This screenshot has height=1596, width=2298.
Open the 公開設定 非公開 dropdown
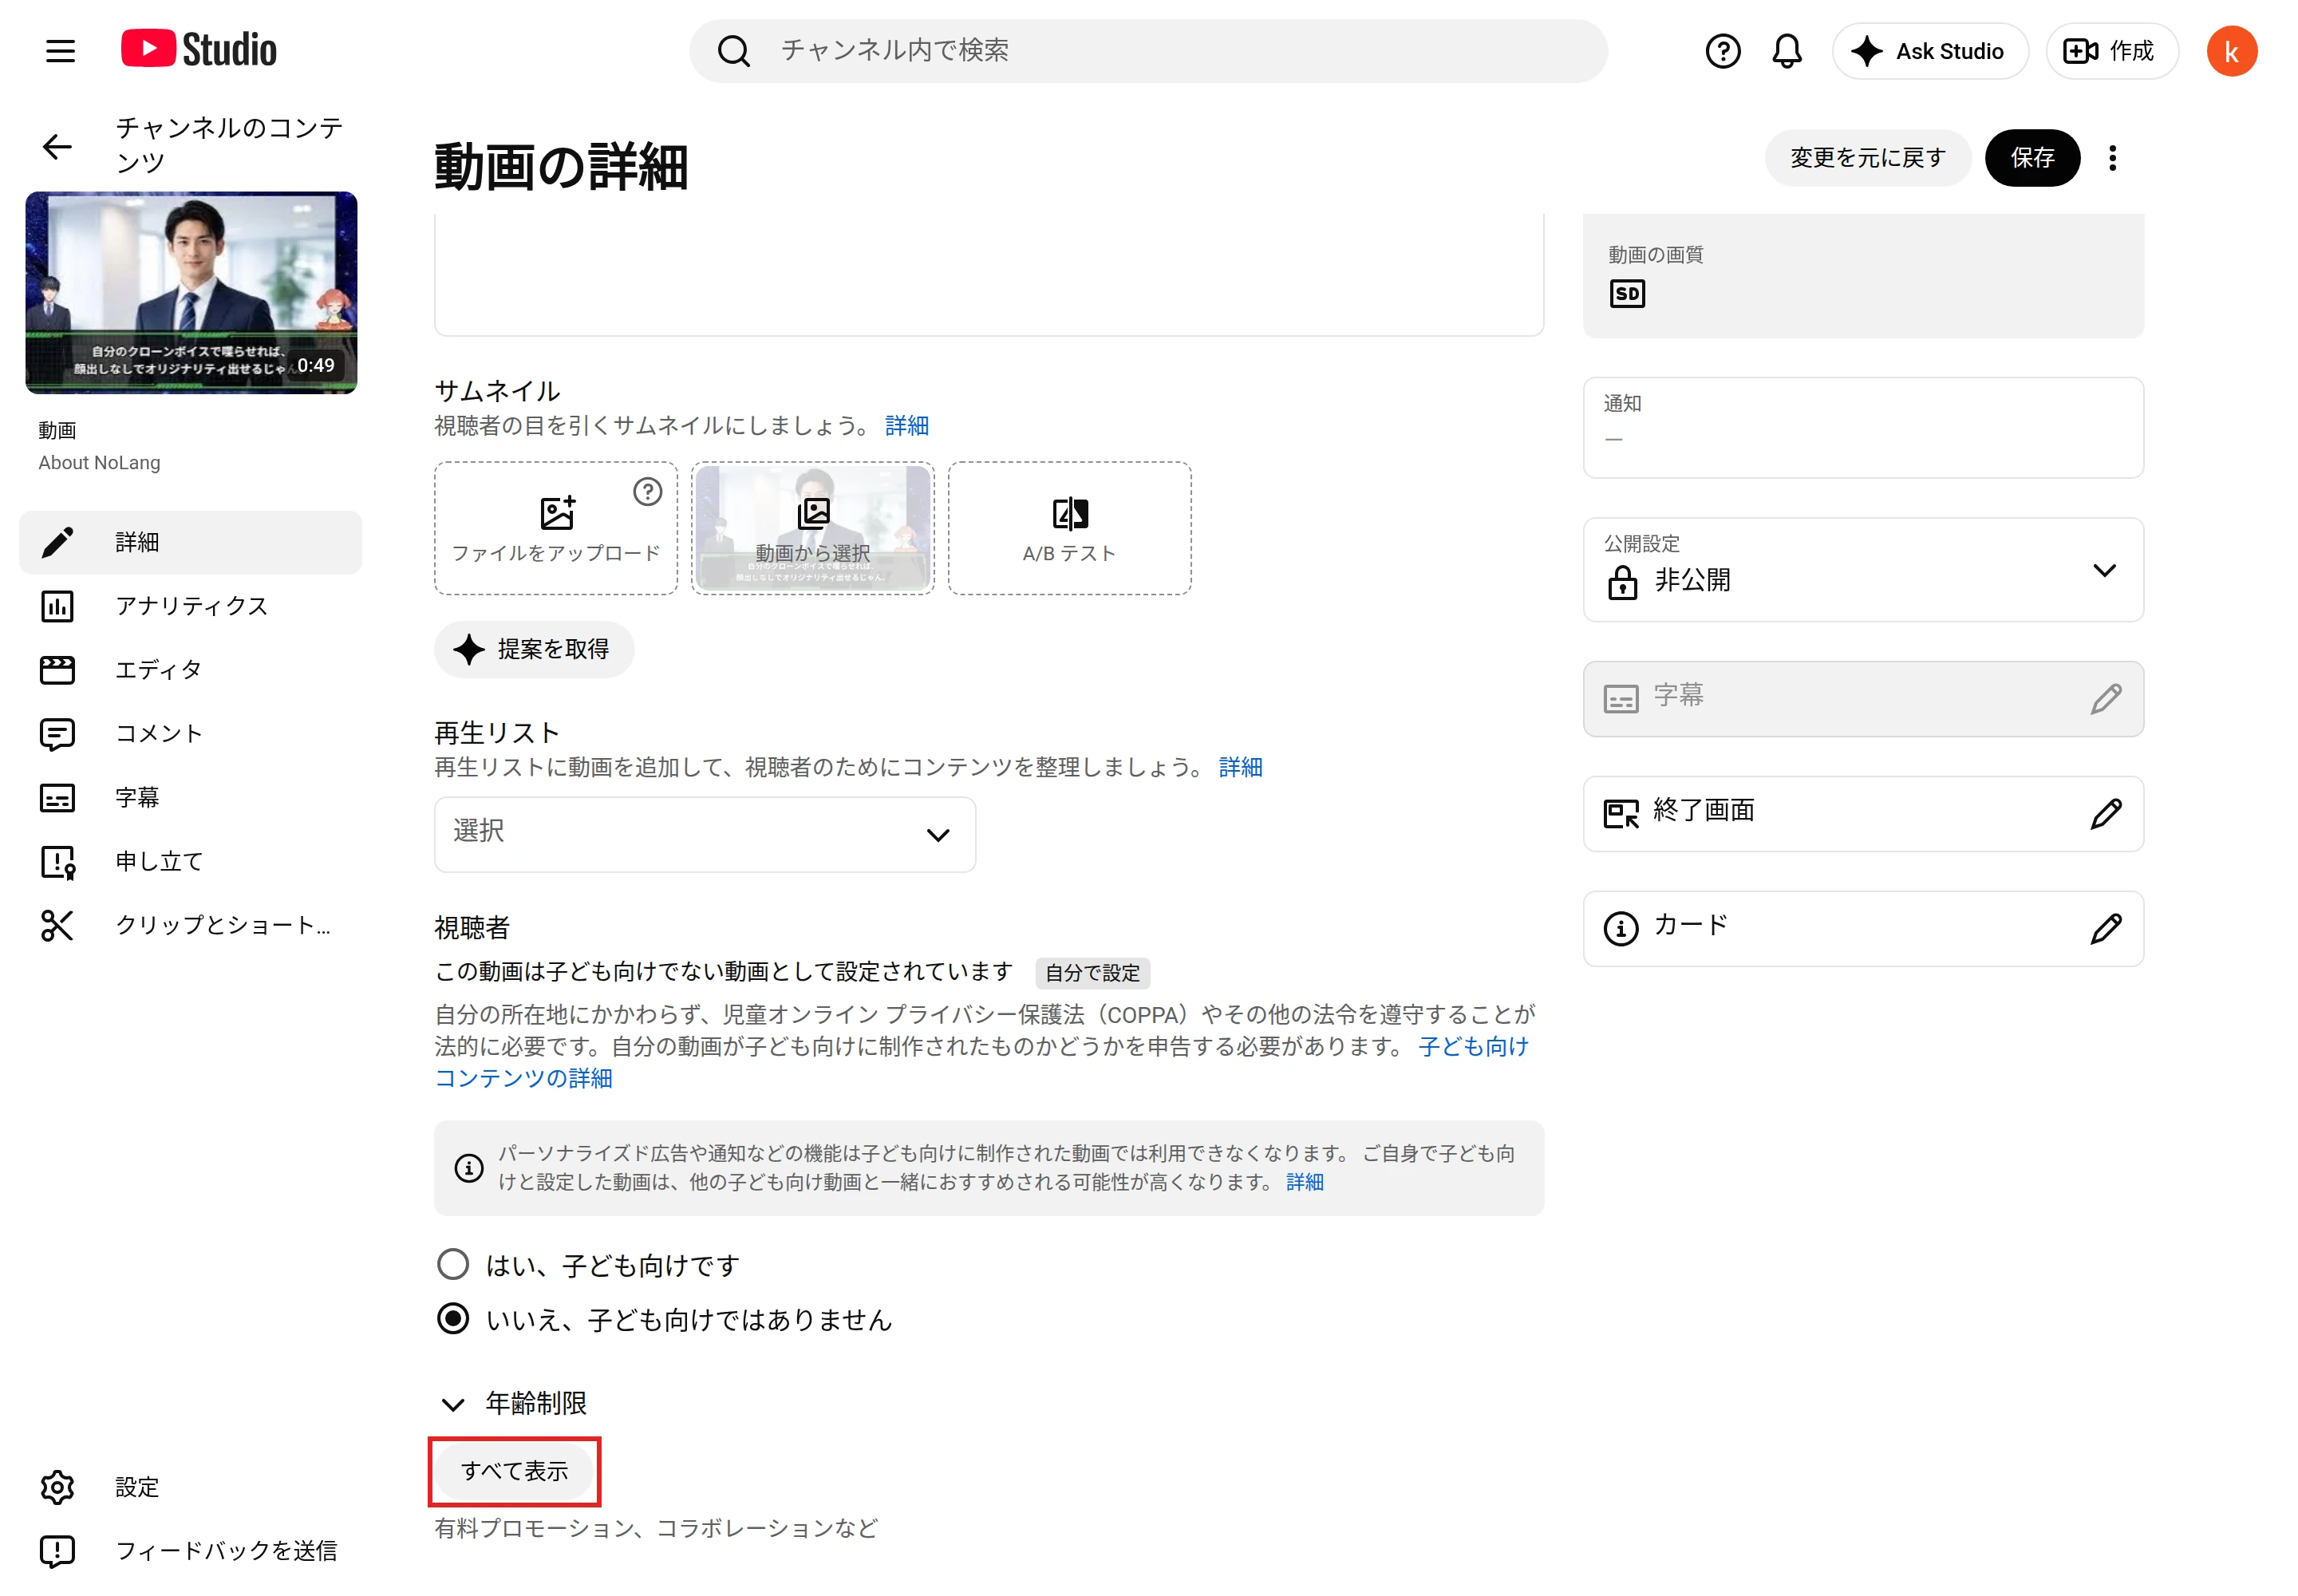pos(1862,570)
